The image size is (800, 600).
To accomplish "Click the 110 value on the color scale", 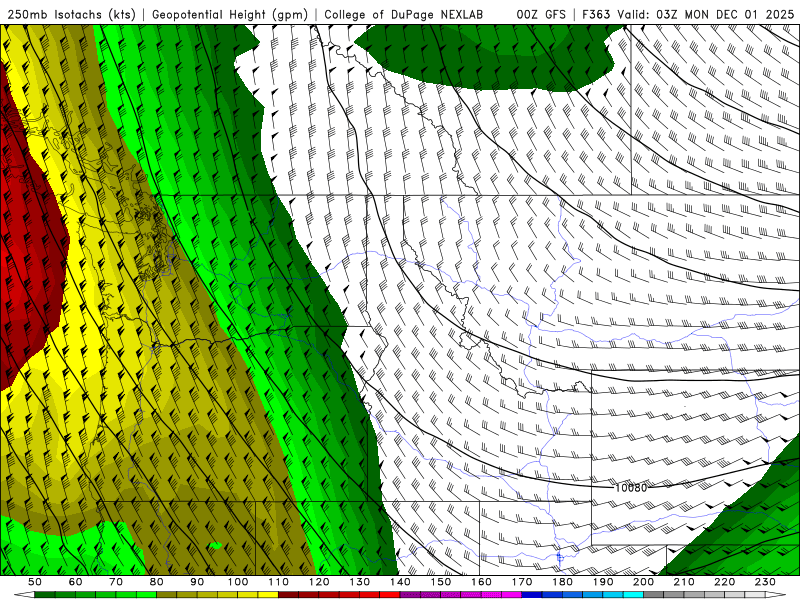I will click(278, 582).
